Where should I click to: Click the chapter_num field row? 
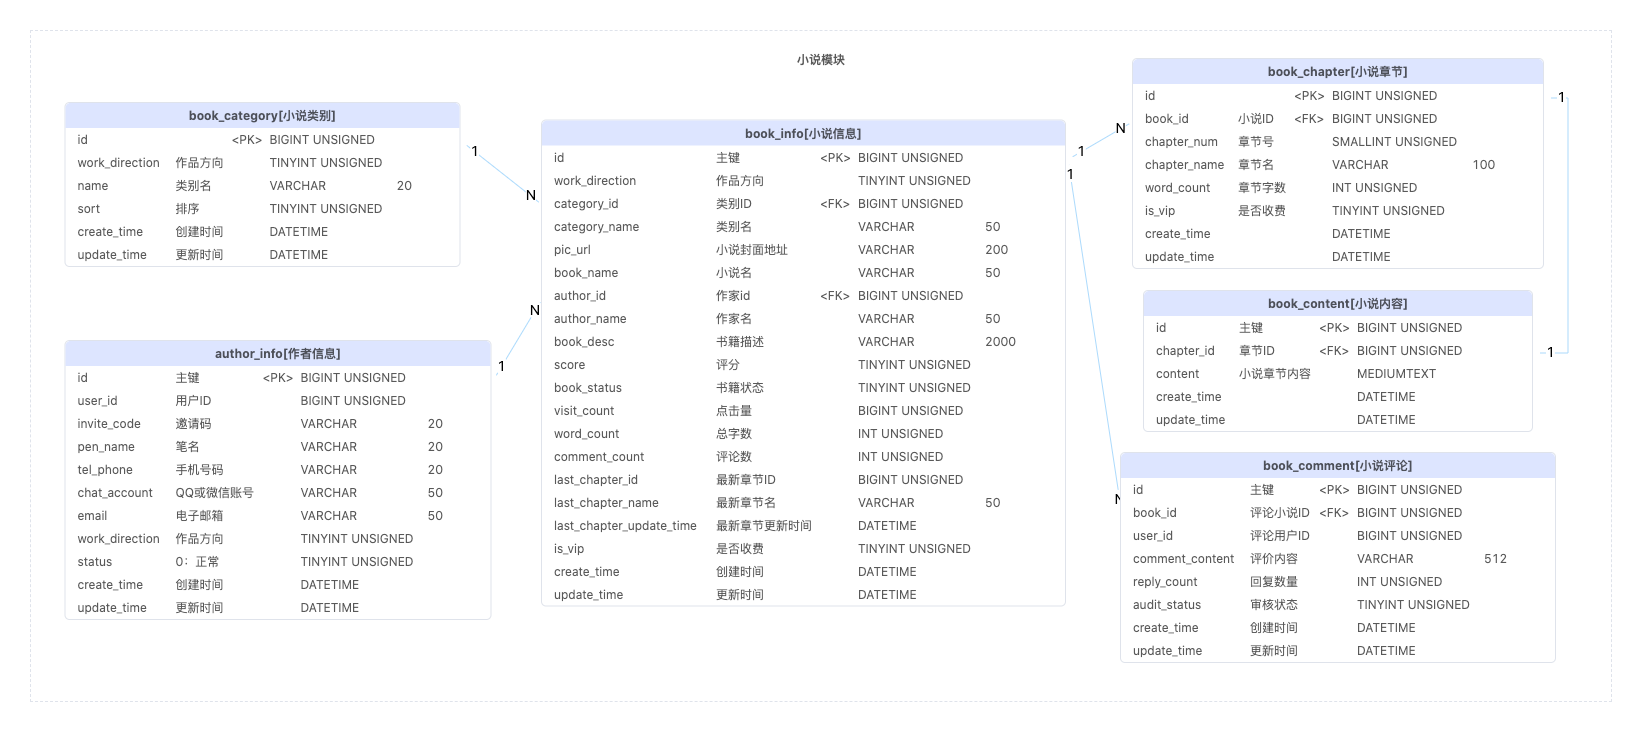click(1338, 142)
